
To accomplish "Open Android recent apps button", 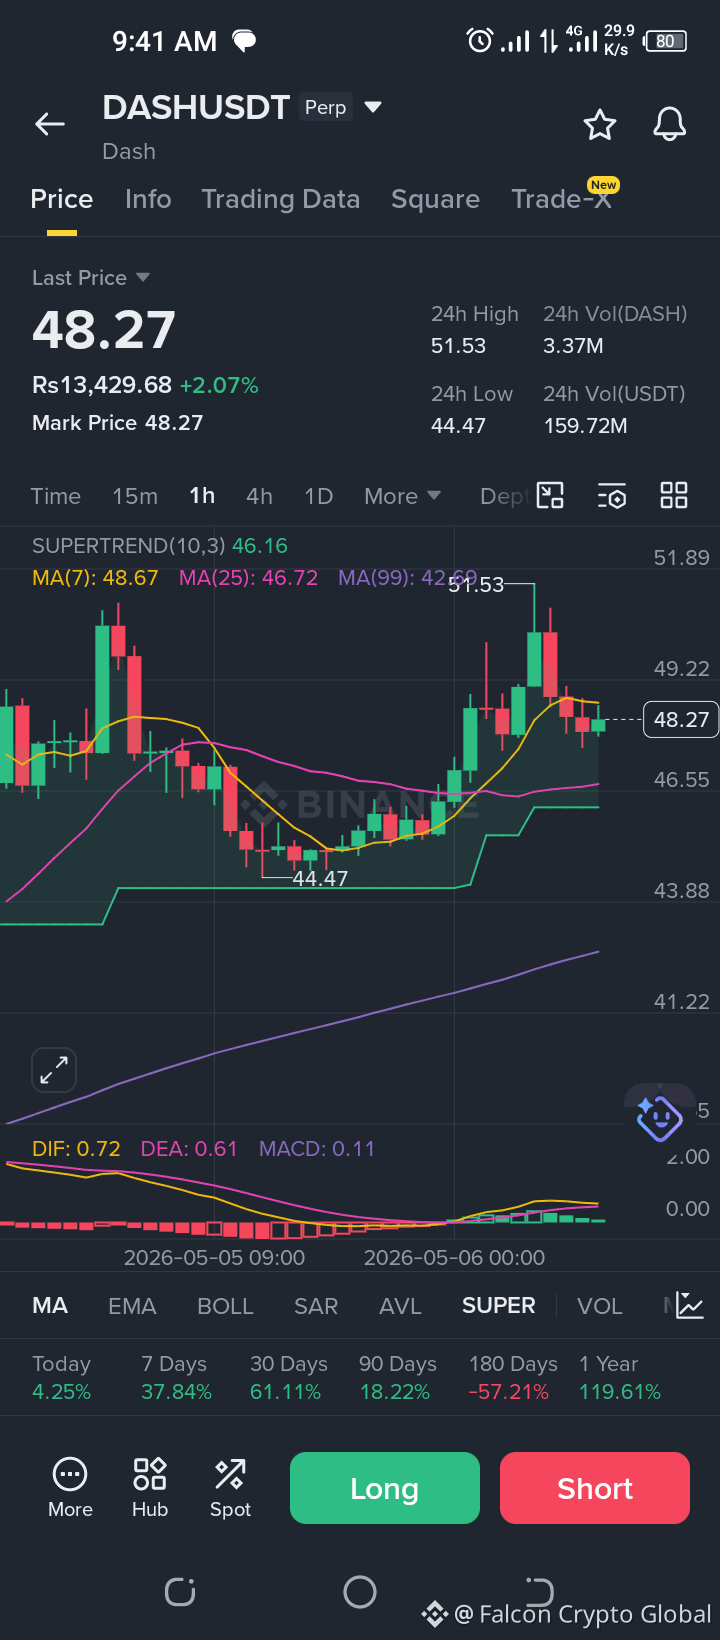I will click(x=180, y=1591).
